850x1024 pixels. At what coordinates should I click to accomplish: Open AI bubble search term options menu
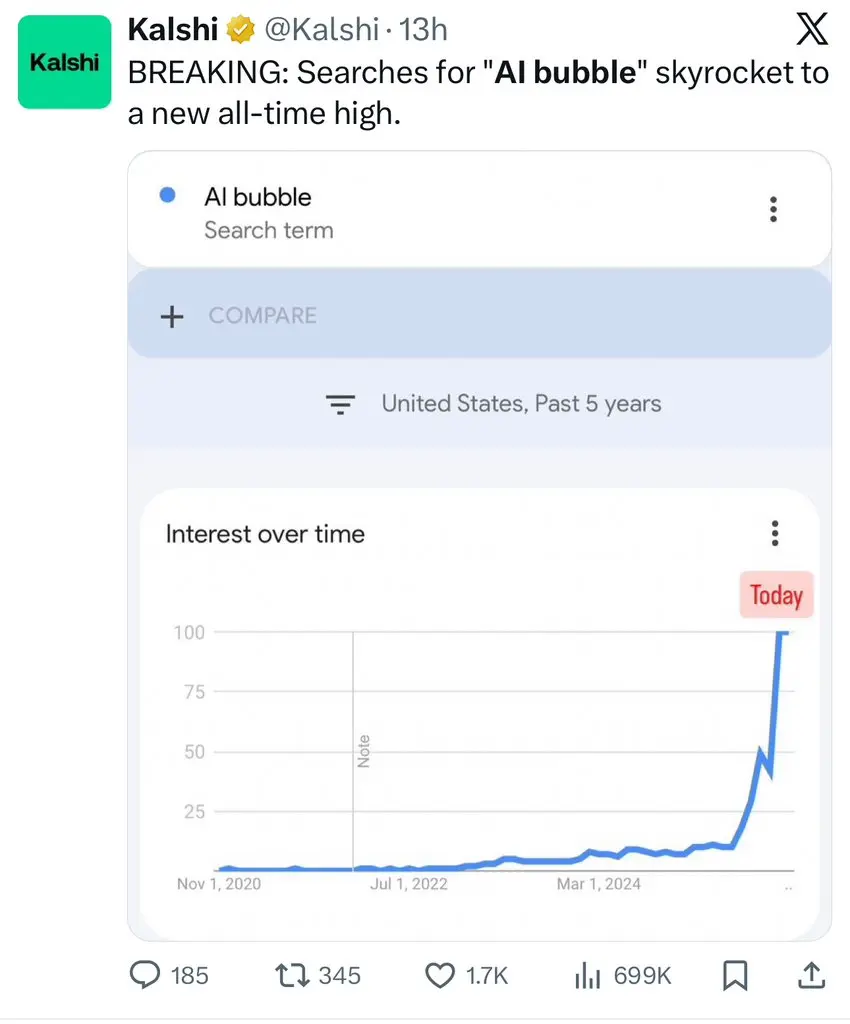pos(772,209)
